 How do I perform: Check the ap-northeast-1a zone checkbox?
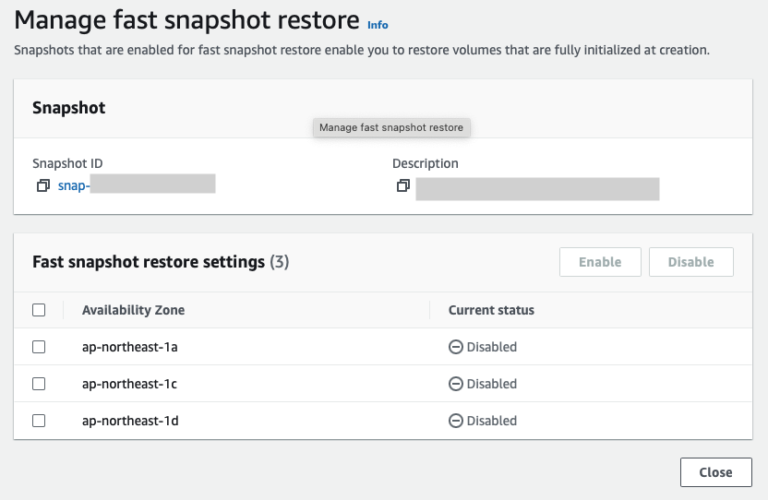point(39,347)
